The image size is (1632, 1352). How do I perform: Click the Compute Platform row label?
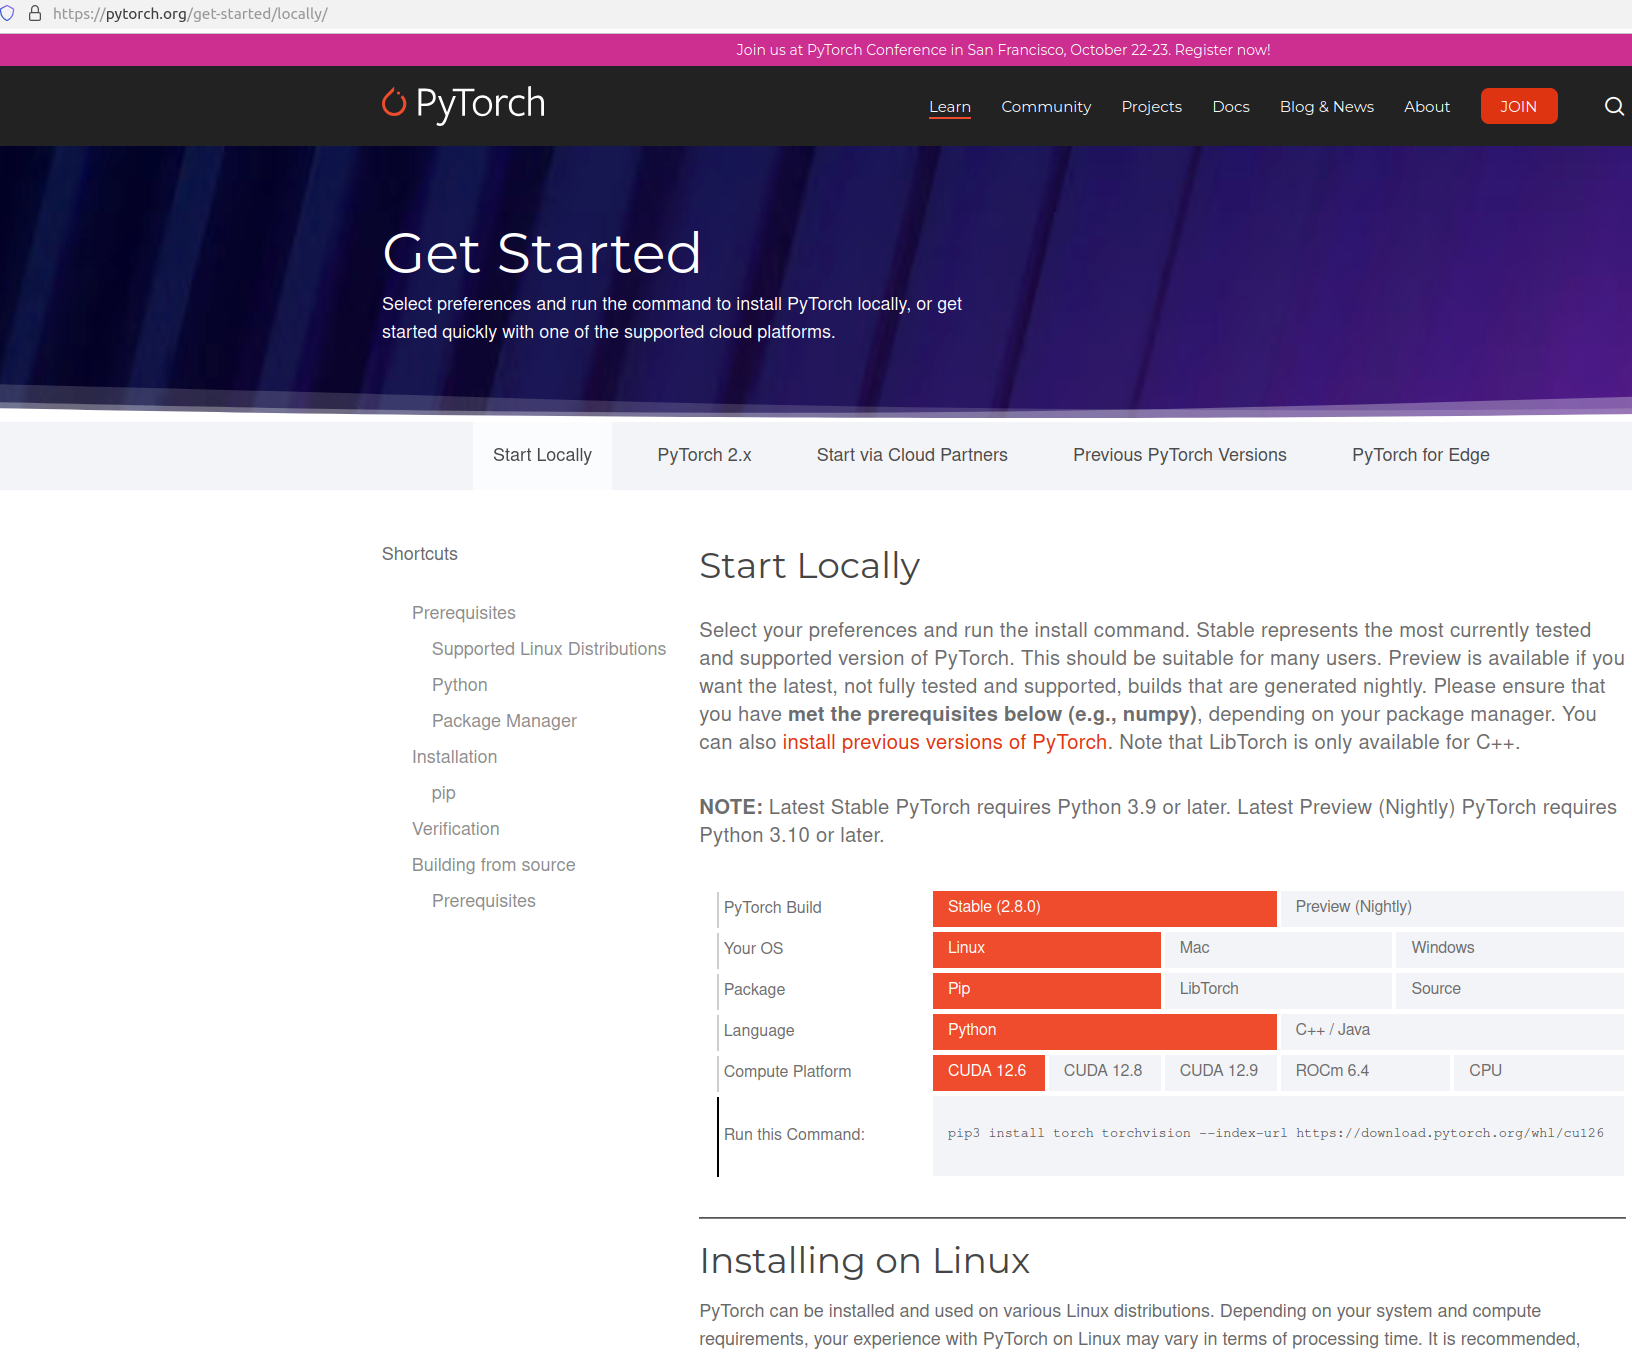(x=788, y=1072)
